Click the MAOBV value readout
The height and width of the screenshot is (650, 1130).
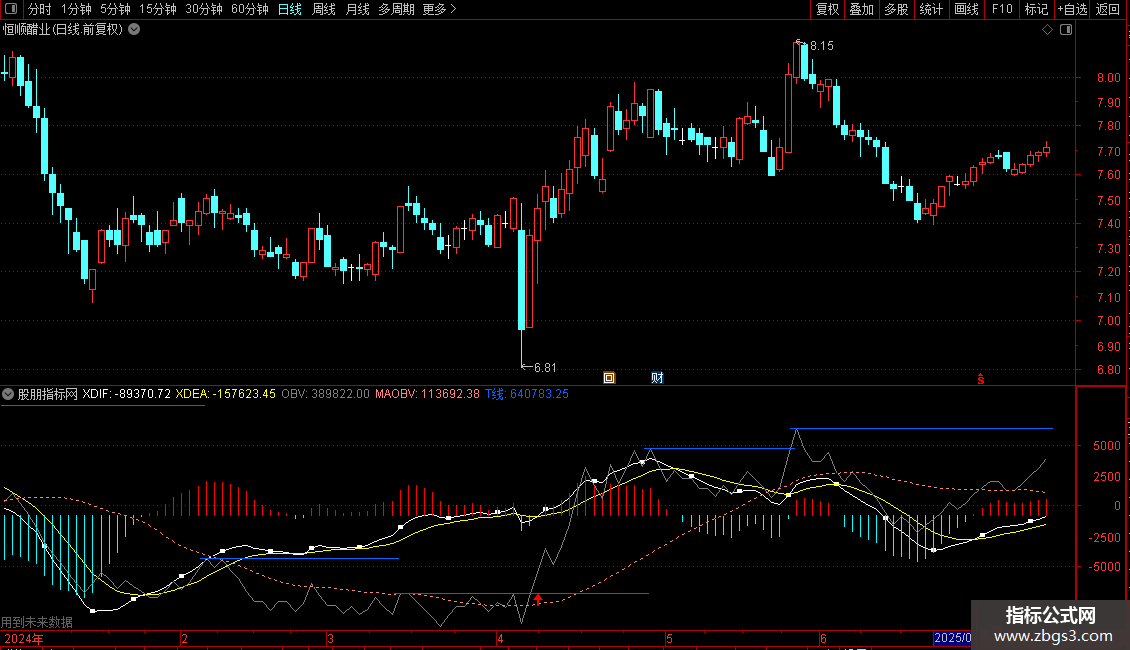coord(427,394)
